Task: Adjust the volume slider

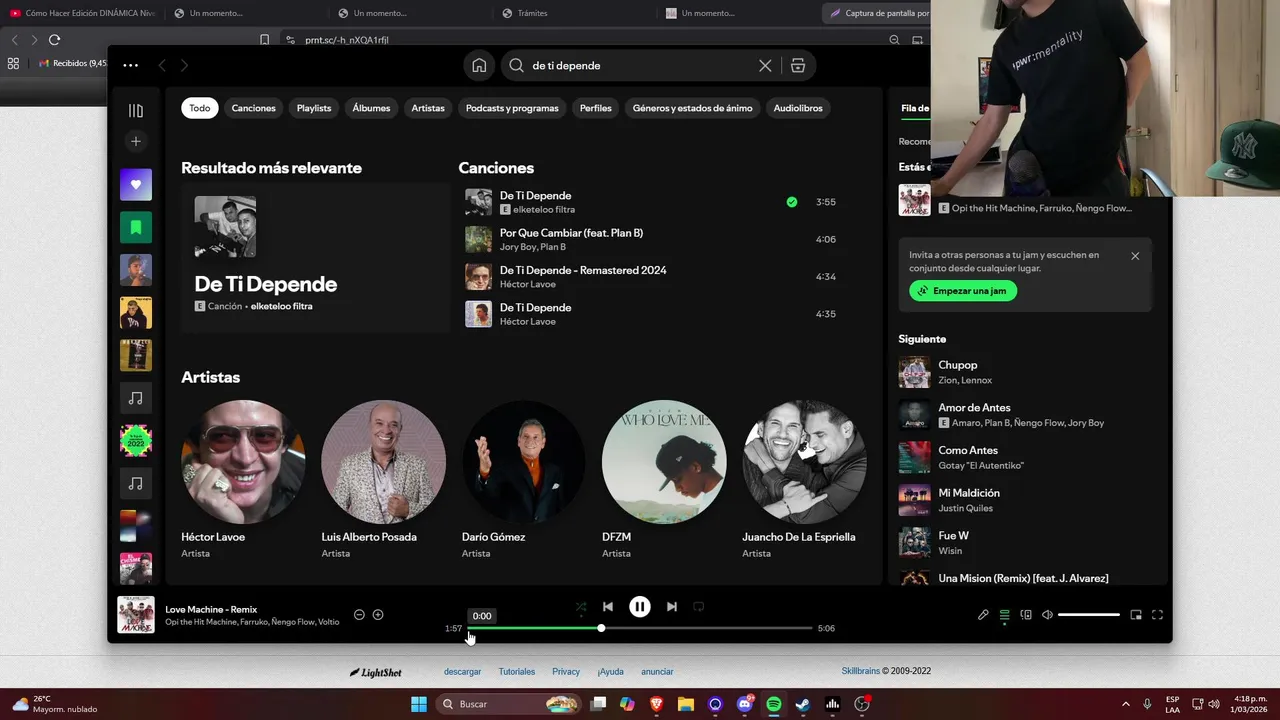Action: coord(1089,615)
